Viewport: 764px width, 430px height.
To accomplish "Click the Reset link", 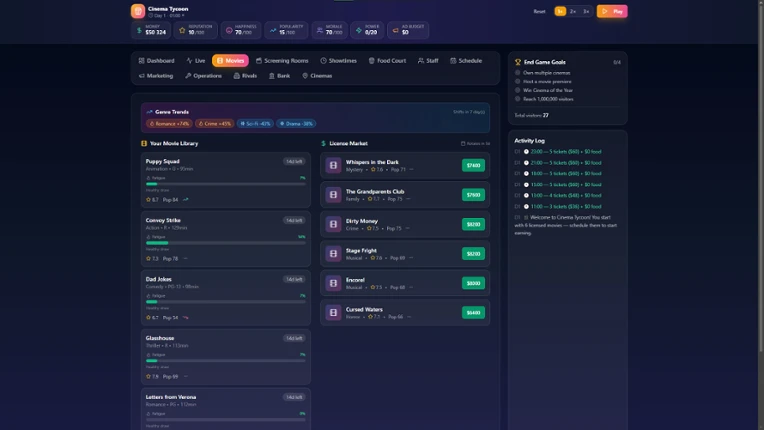I will tap(539, 11).
